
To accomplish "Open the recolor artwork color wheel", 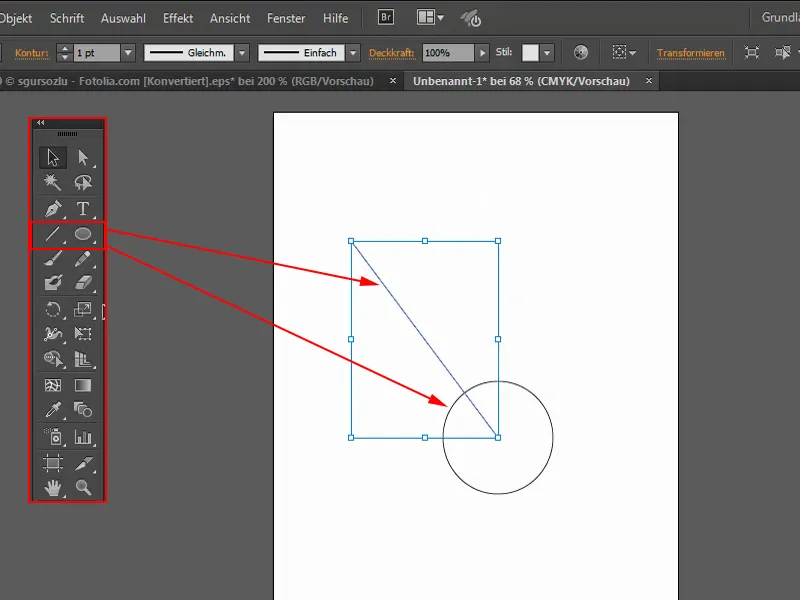I will tap(581, 53).
